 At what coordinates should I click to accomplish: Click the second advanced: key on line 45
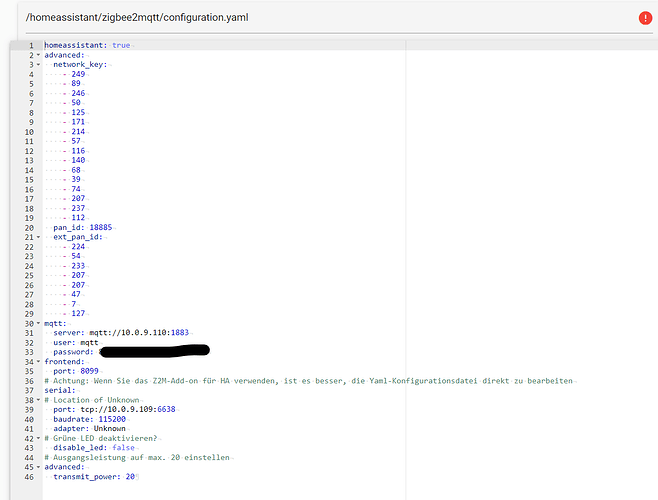(64, 467)
